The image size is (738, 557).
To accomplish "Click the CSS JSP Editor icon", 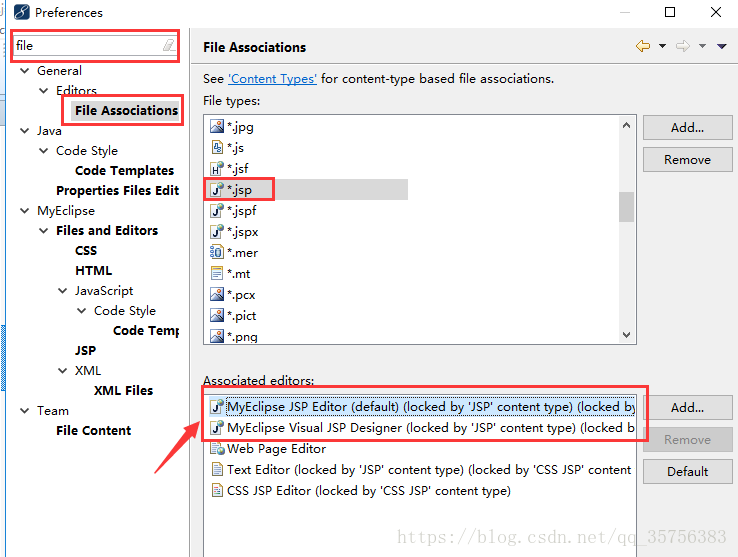I will tap(217, 490).
